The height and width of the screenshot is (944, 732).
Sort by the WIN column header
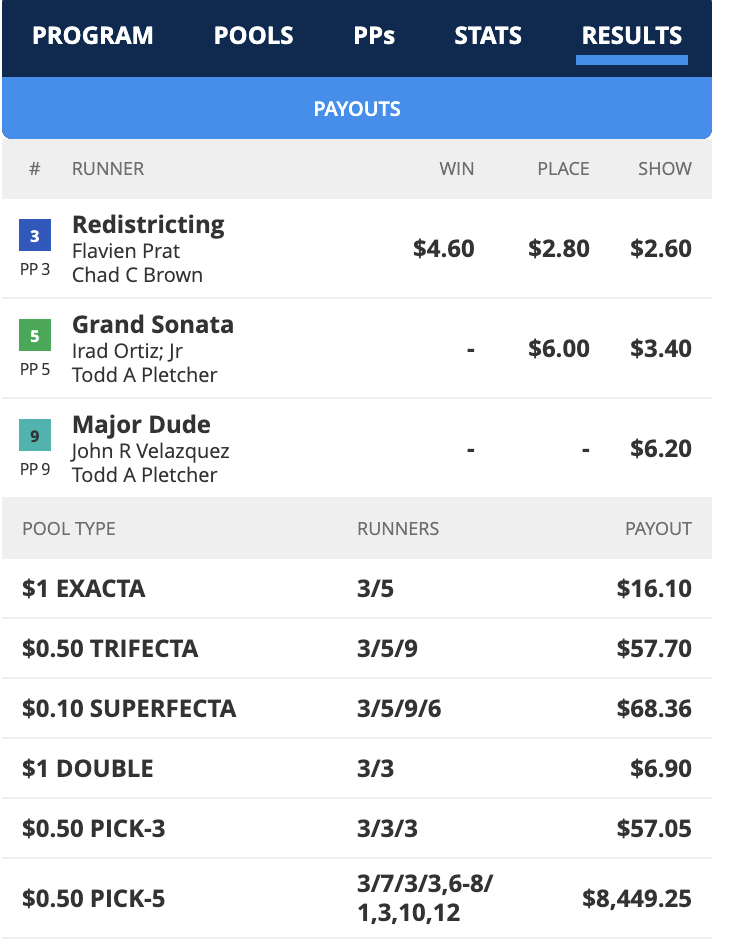(457, 169)
